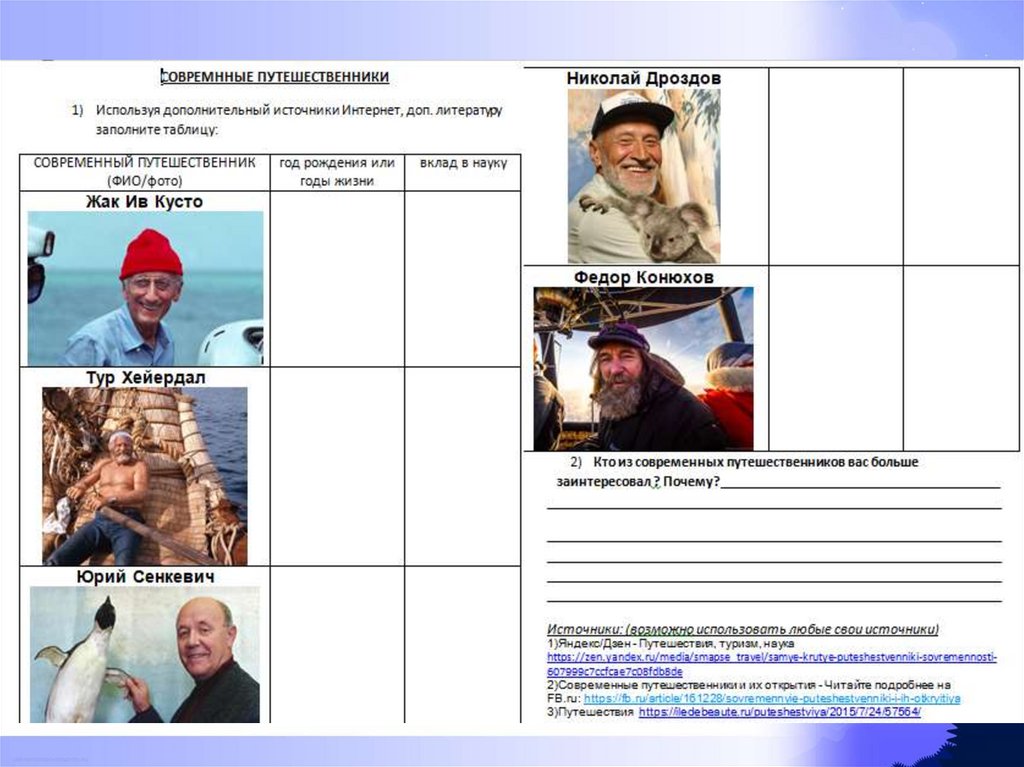Viewport: 1024px width, 767px height.
Task: Click the name 'Федор Конюхов'
Action: (644, 278)
